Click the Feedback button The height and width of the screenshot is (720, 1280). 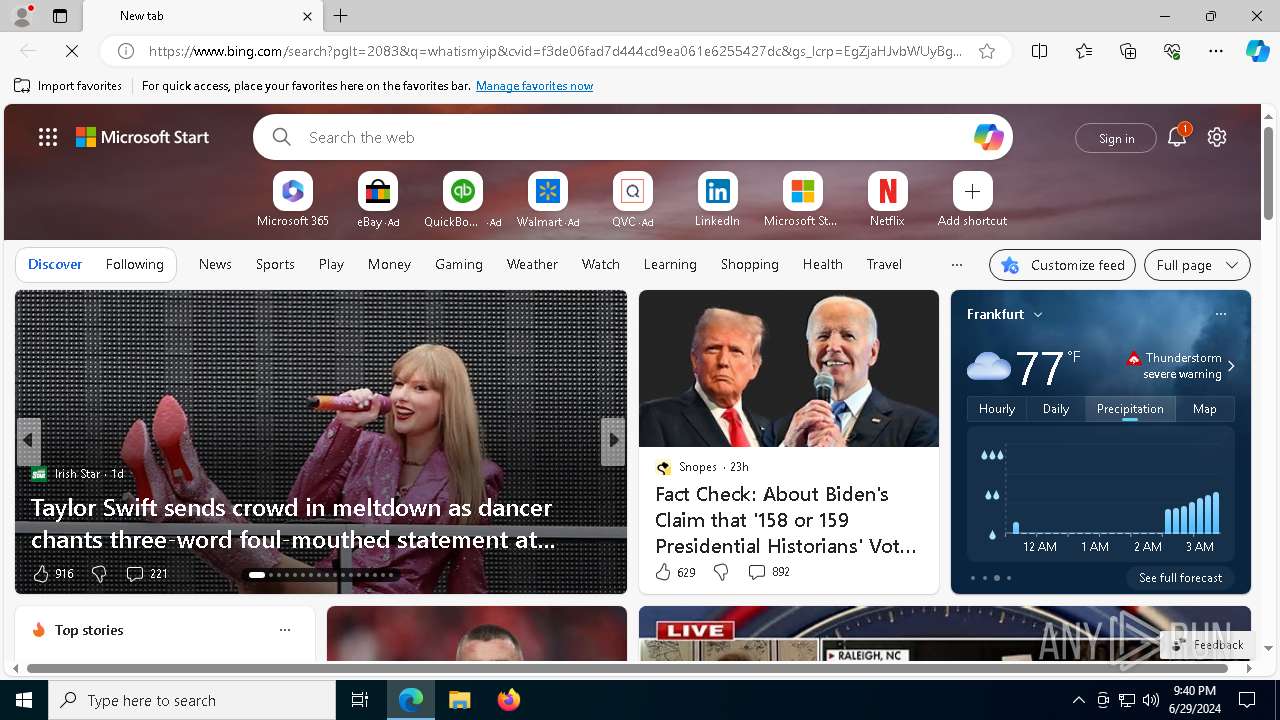pyautogui.click(x=1208, y=645)
